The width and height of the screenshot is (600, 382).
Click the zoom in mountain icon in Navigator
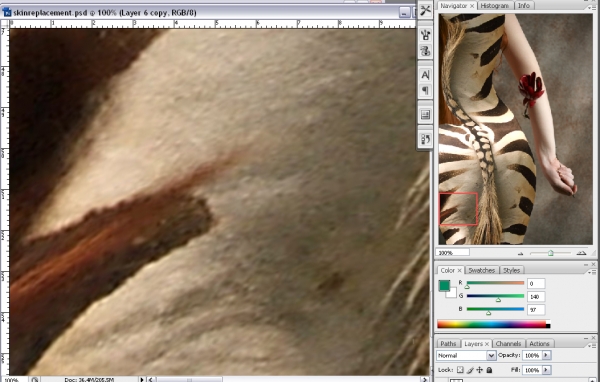coord(581,253)
